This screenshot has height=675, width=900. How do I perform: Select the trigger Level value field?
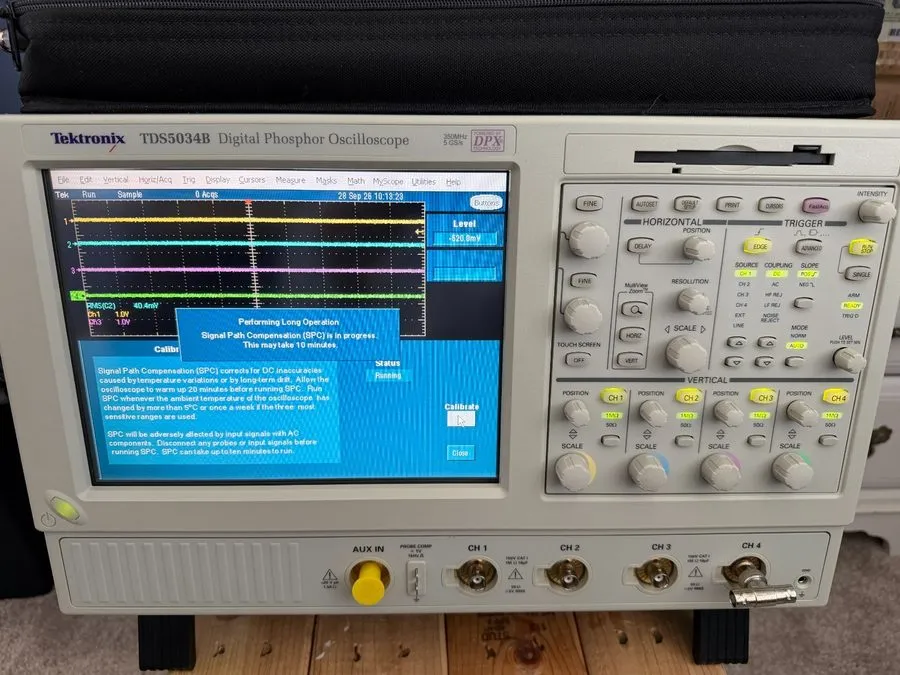(x=465, y=238)
